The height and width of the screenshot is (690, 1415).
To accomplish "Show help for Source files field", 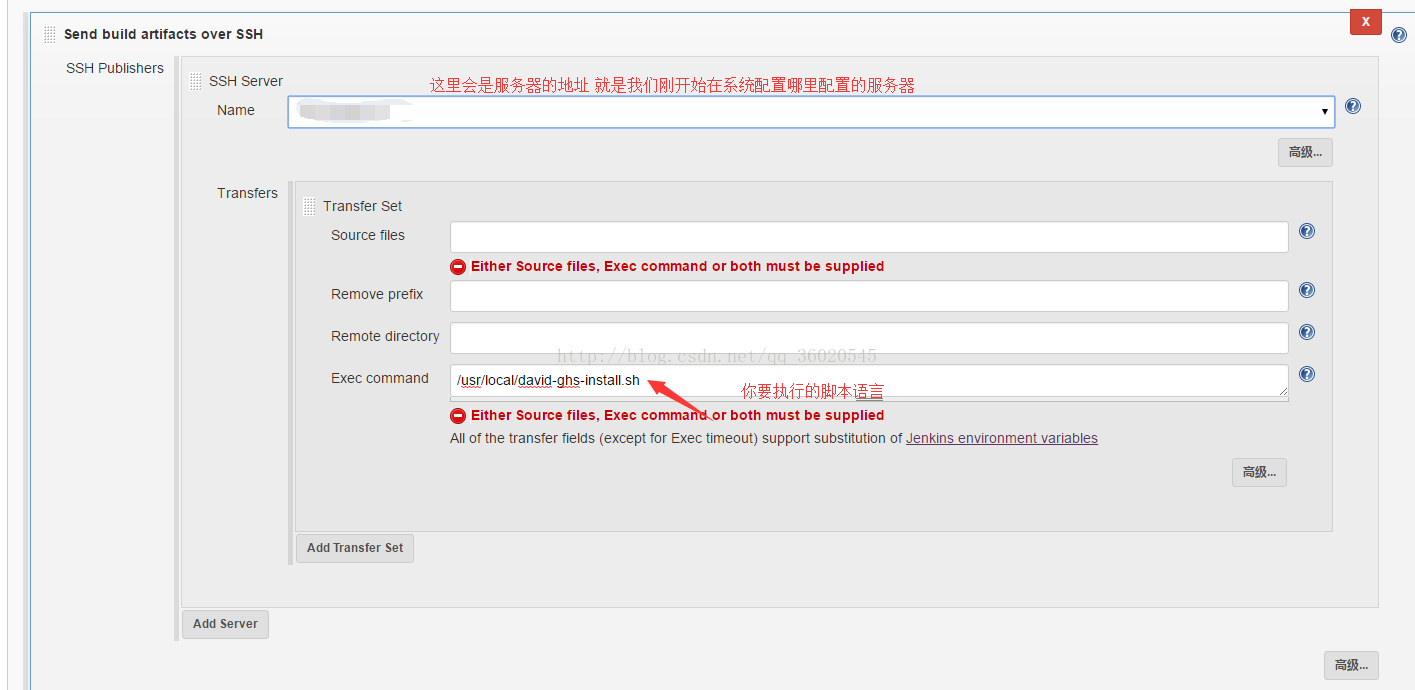I will 1307,231.
